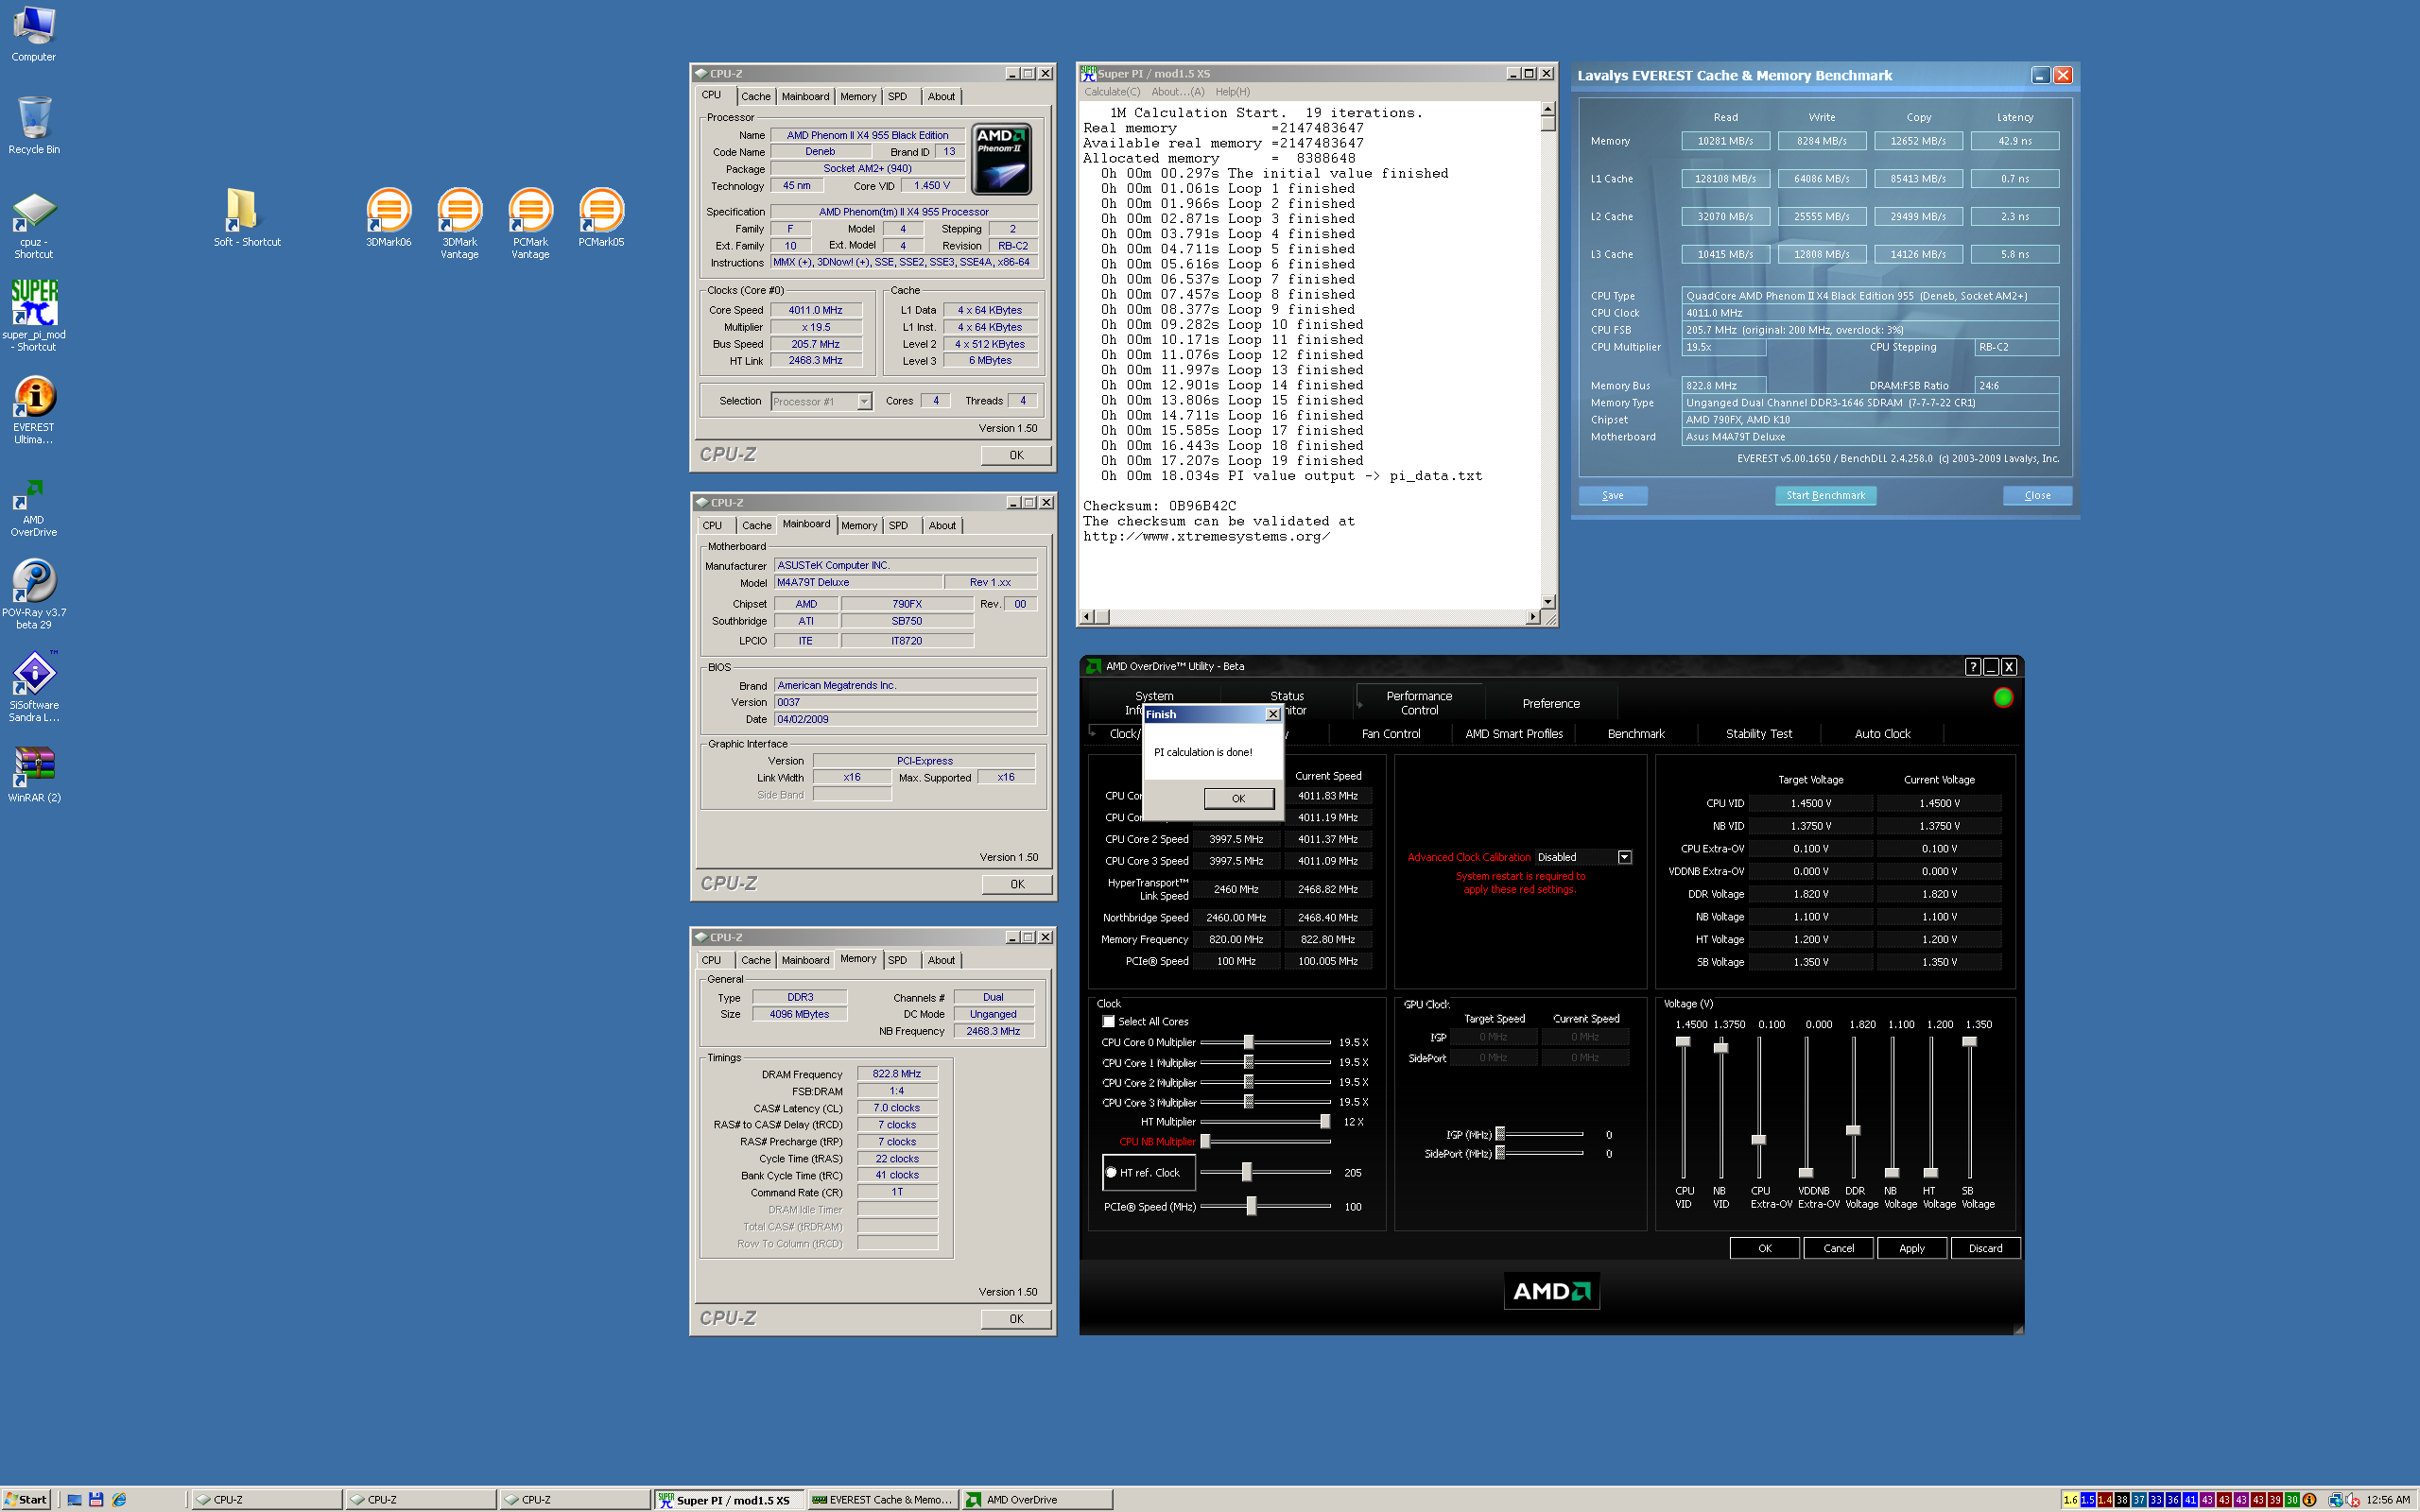Click the help question mark in OverDrive
Screen dimensions: 2420x1512
[1972, 667]
